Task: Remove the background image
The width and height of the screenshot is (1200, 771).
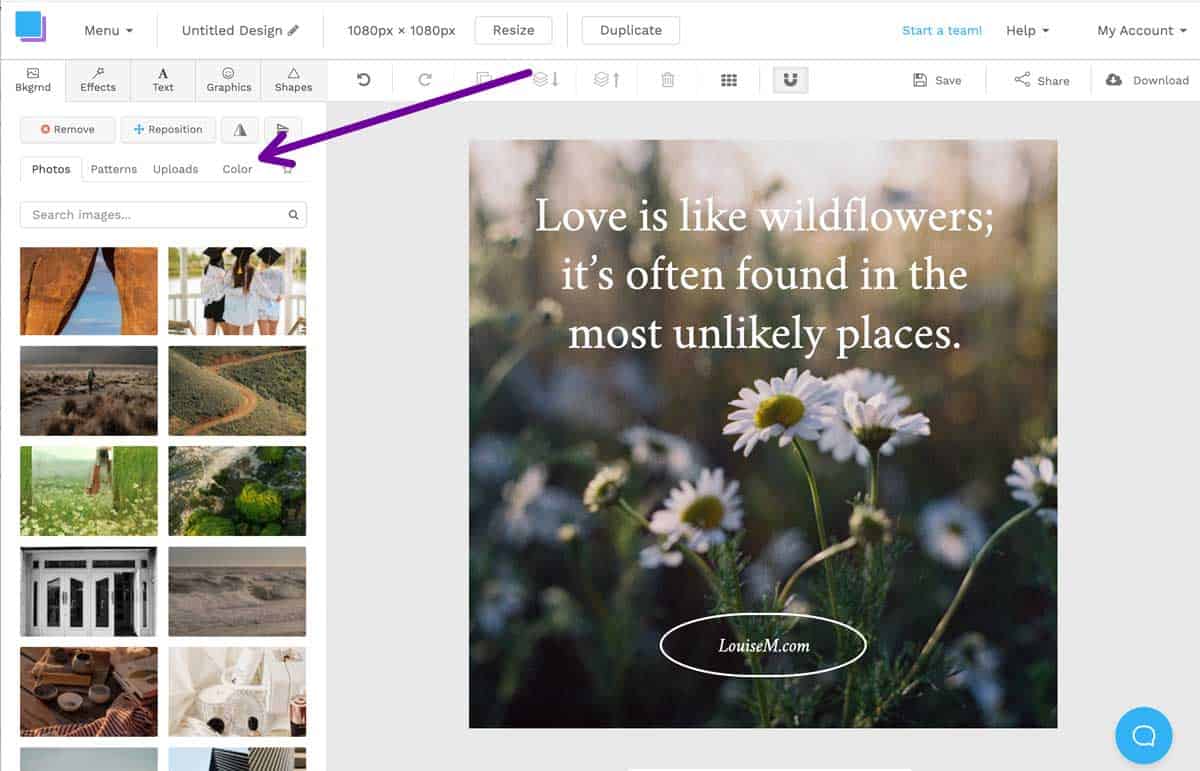Action: coord(68,129)
